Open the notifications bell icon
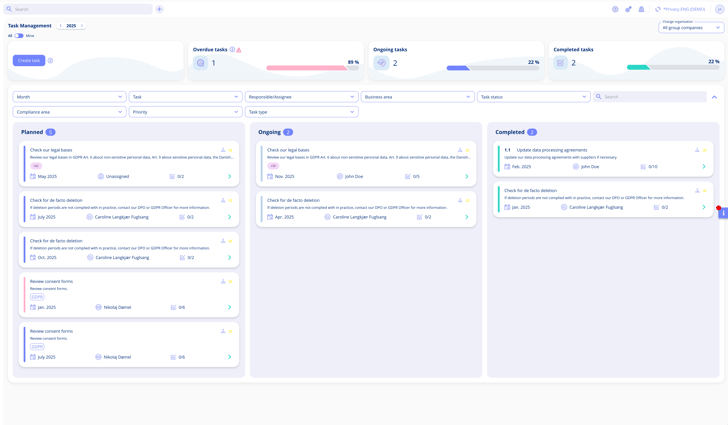Viewport: 728px width, 425px height. tap(641, 9)
